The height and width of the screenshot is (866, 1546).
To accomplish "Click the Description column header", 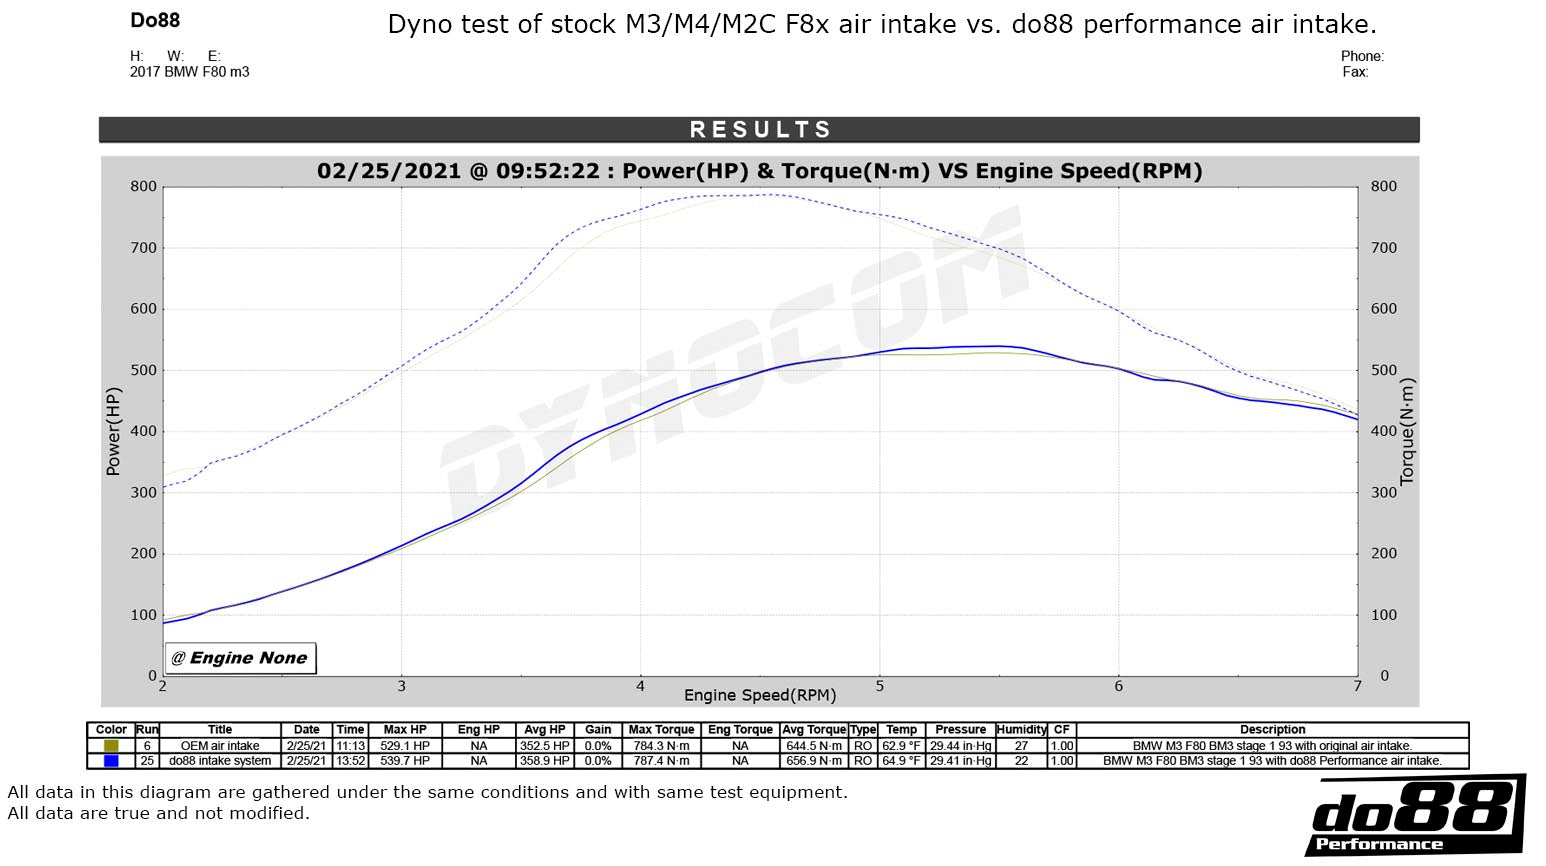I will [x=1271, y=729].
